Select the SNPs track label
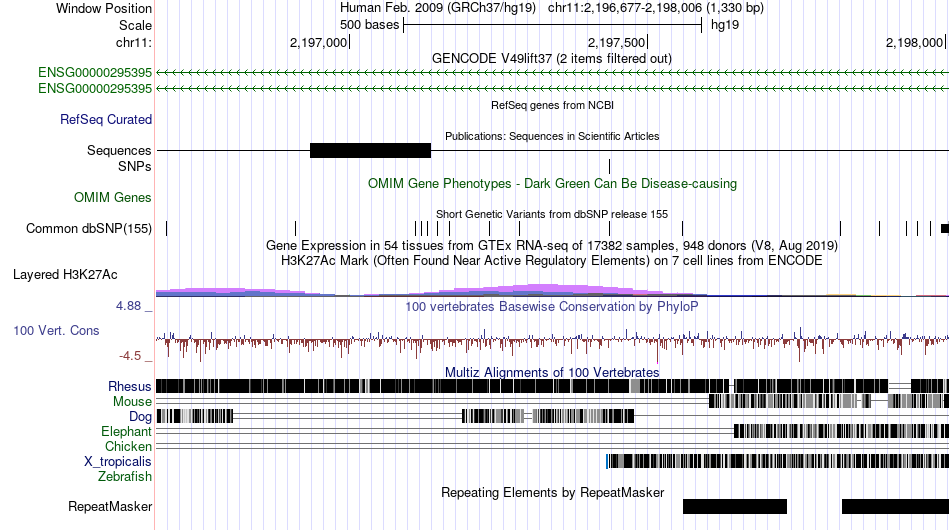This screenshot has height=530, width=950. (x=135, y=166)
